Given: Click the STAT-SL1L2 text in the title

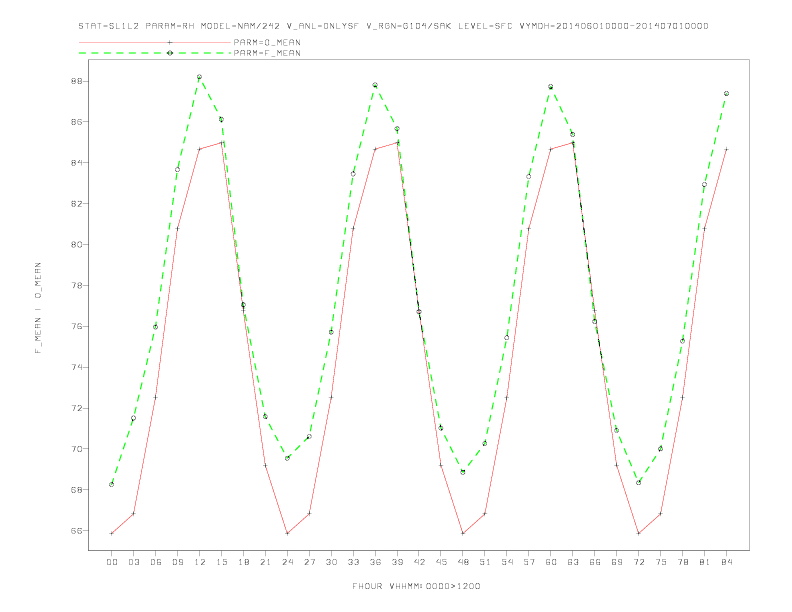Looking at the screenshot, I should (x=109, y=26).
